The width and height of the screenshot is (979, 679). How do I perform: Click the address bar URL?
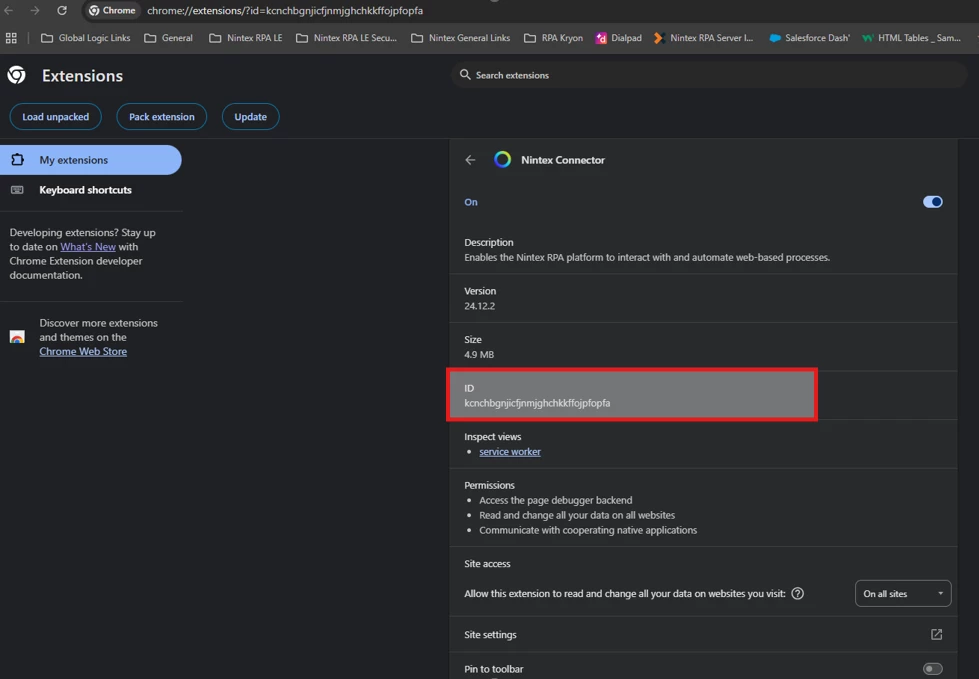[285, 11]
